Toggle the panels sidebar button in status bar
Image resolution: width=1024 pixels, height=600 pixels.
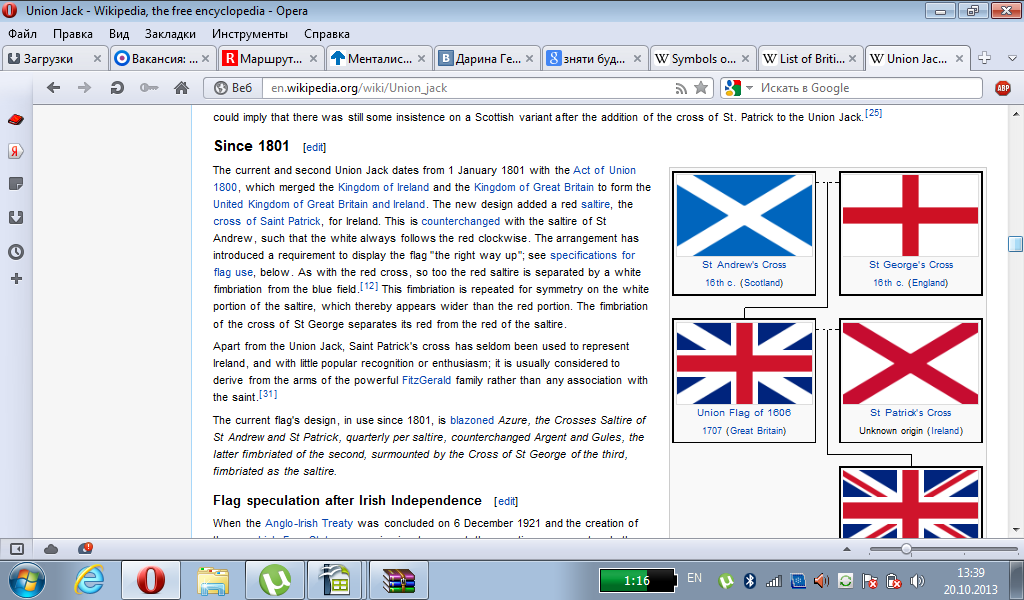tap(16, 549)
